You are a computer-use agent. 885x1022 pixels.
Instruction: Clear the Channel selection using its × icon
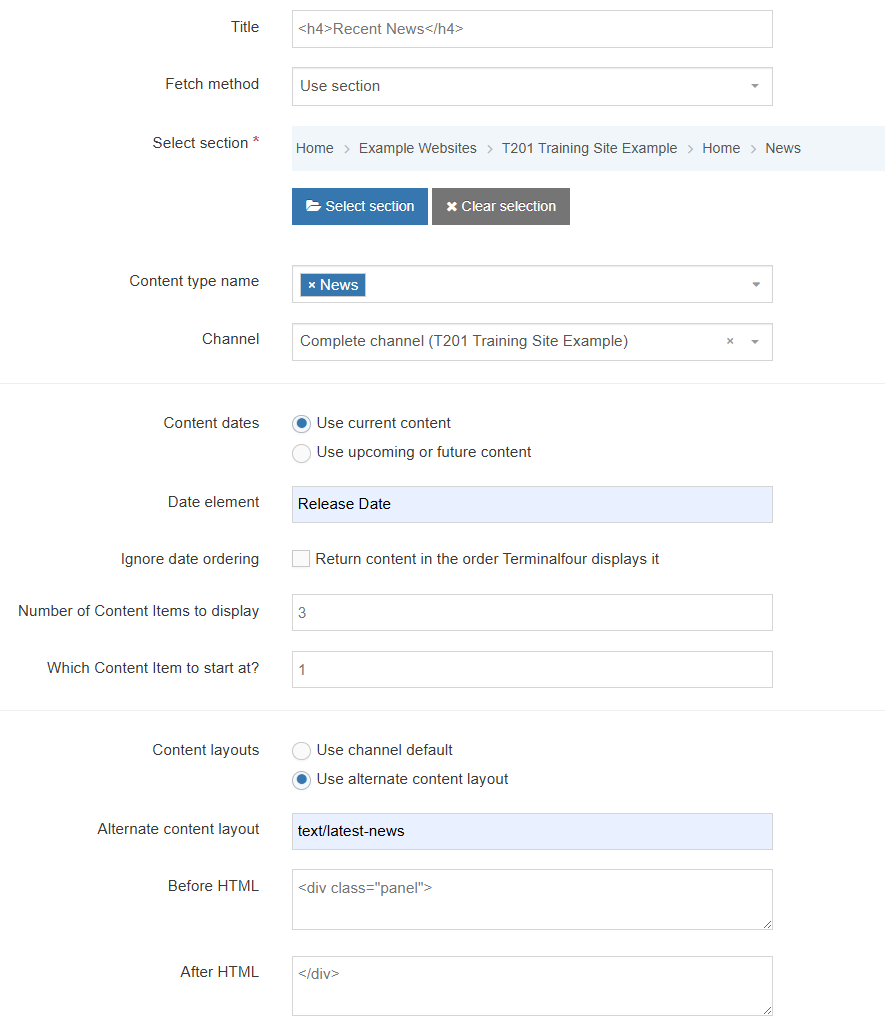click(729, 341)
